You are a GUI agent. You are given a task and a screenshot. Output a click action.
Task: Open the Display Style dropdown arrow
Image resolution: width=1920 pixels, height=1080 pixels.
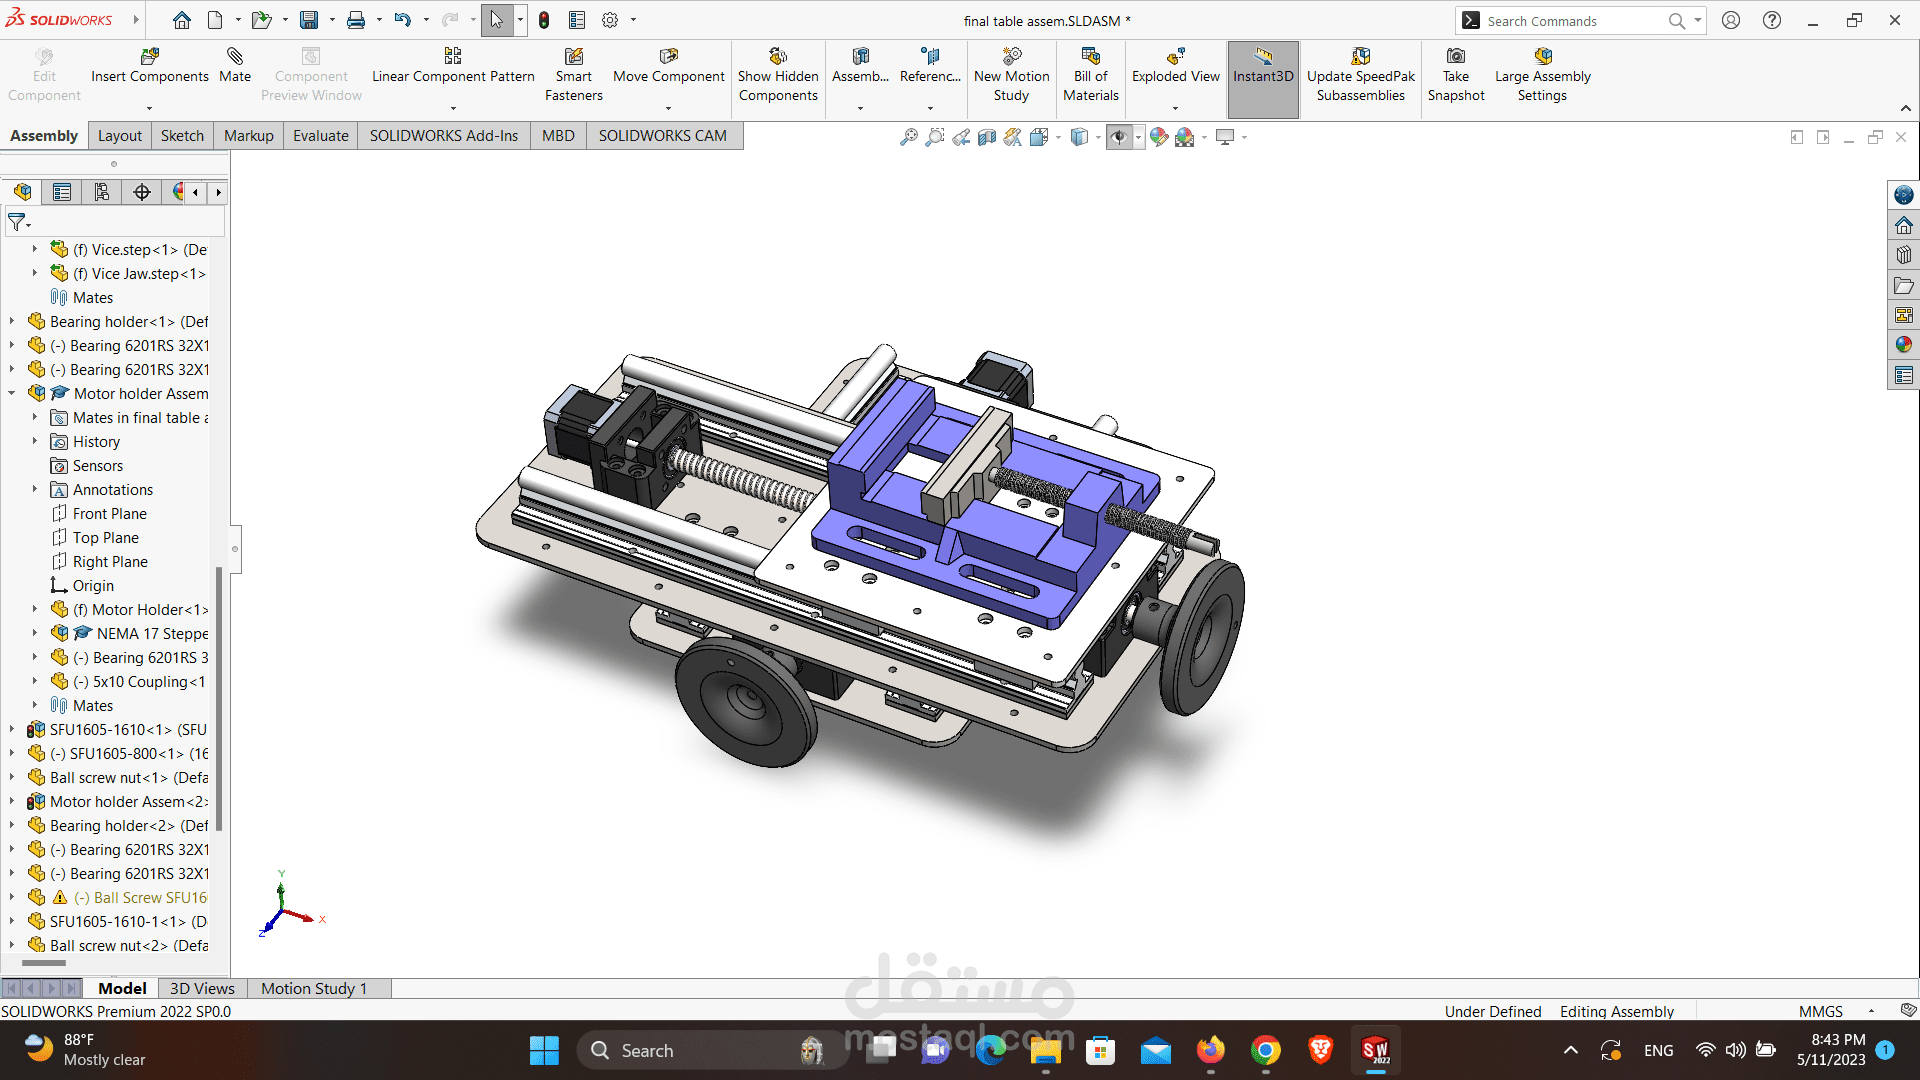(1098, 137)
